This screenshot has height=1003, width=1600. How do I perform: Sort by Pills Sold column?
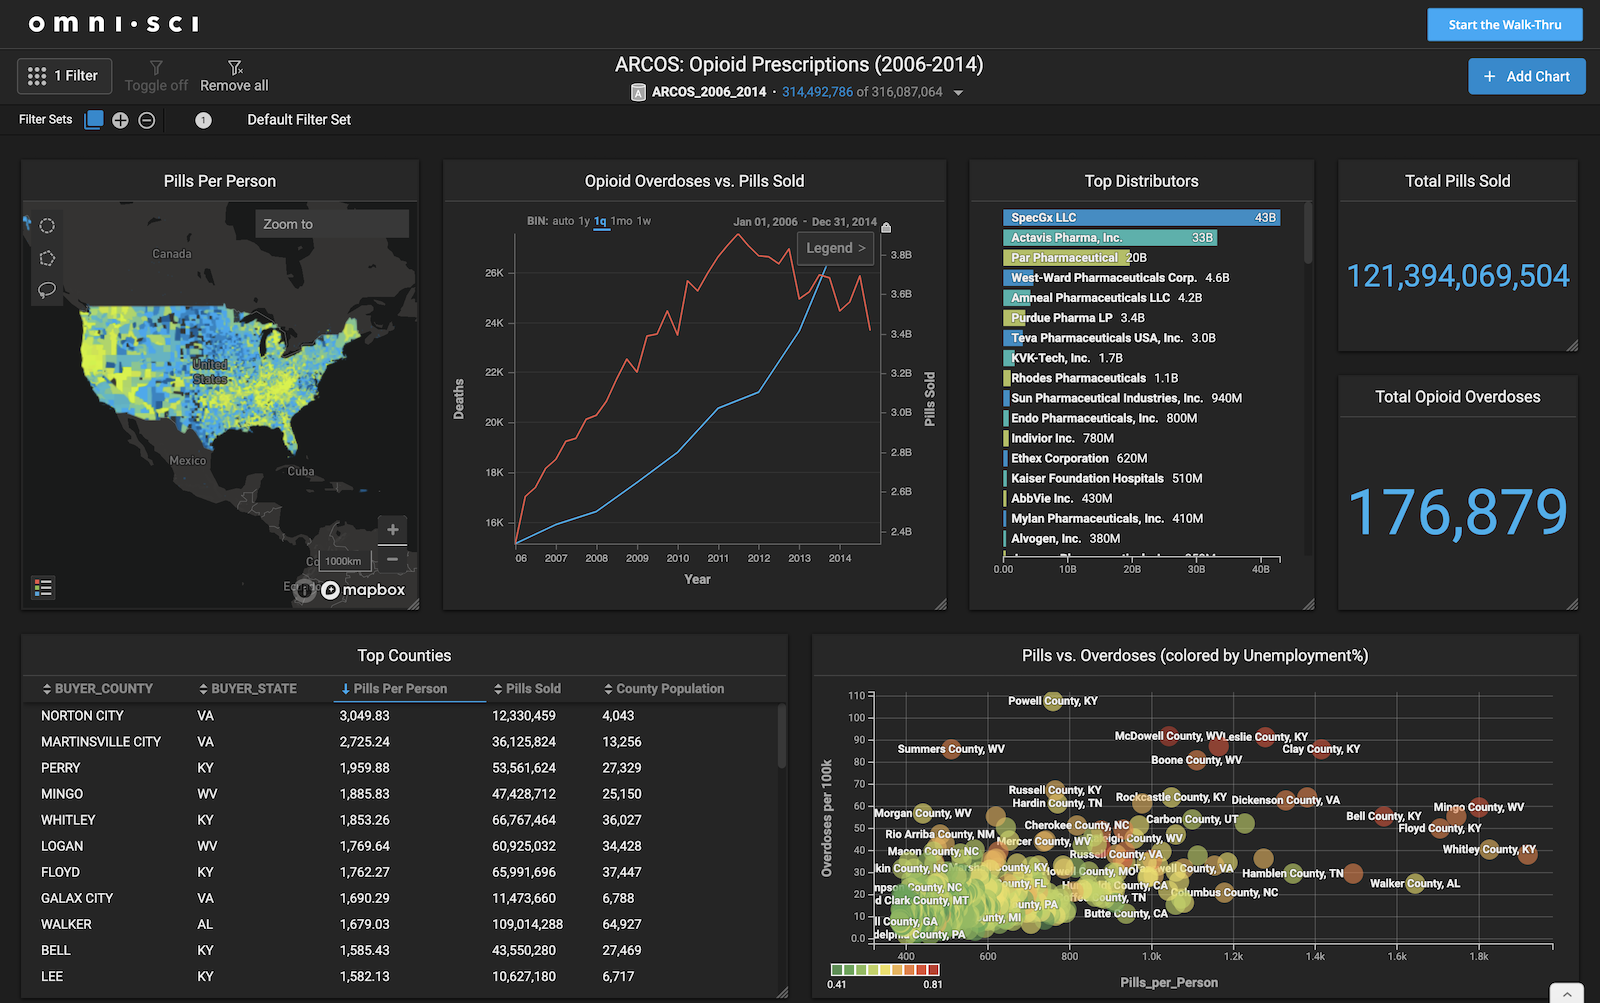point(527,689)
